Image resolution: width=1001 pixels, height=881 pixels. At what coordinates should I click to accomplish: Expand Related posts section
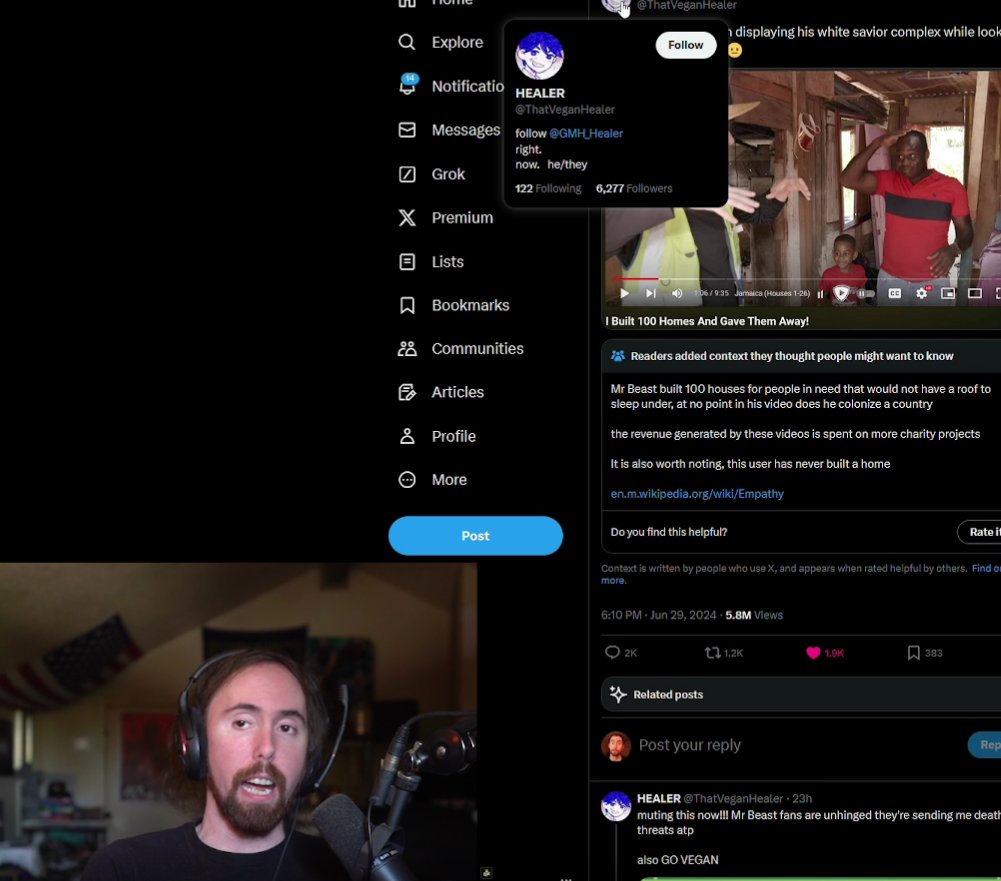tap(801, 694)
